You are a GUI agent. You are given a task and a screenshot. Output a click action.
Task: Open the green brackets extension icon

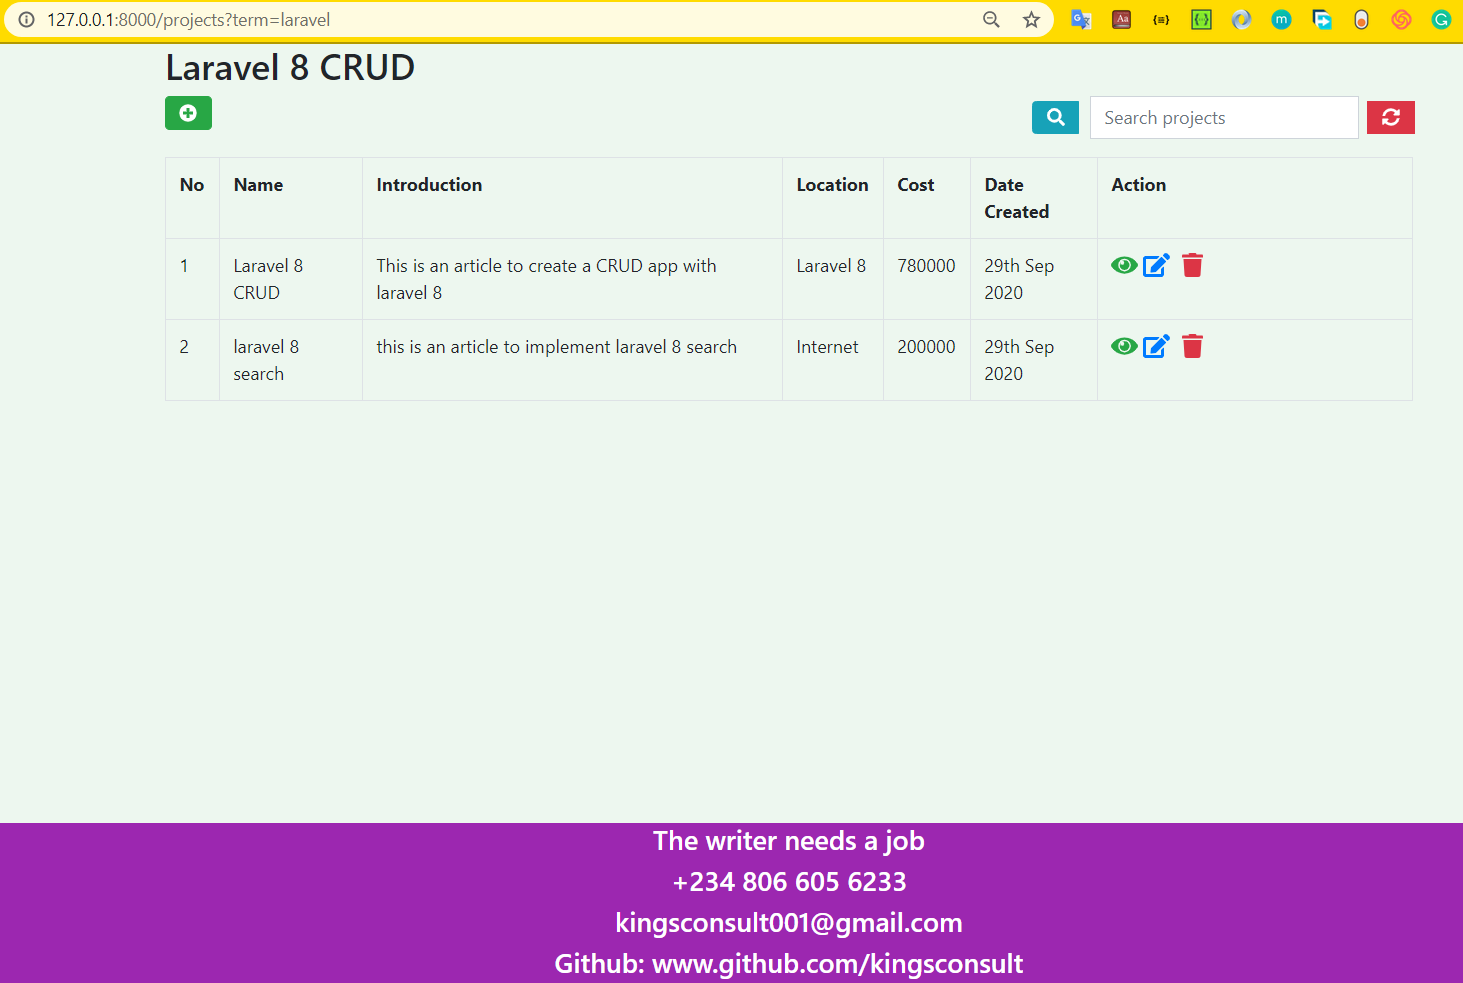click(x=1201, y=19)
